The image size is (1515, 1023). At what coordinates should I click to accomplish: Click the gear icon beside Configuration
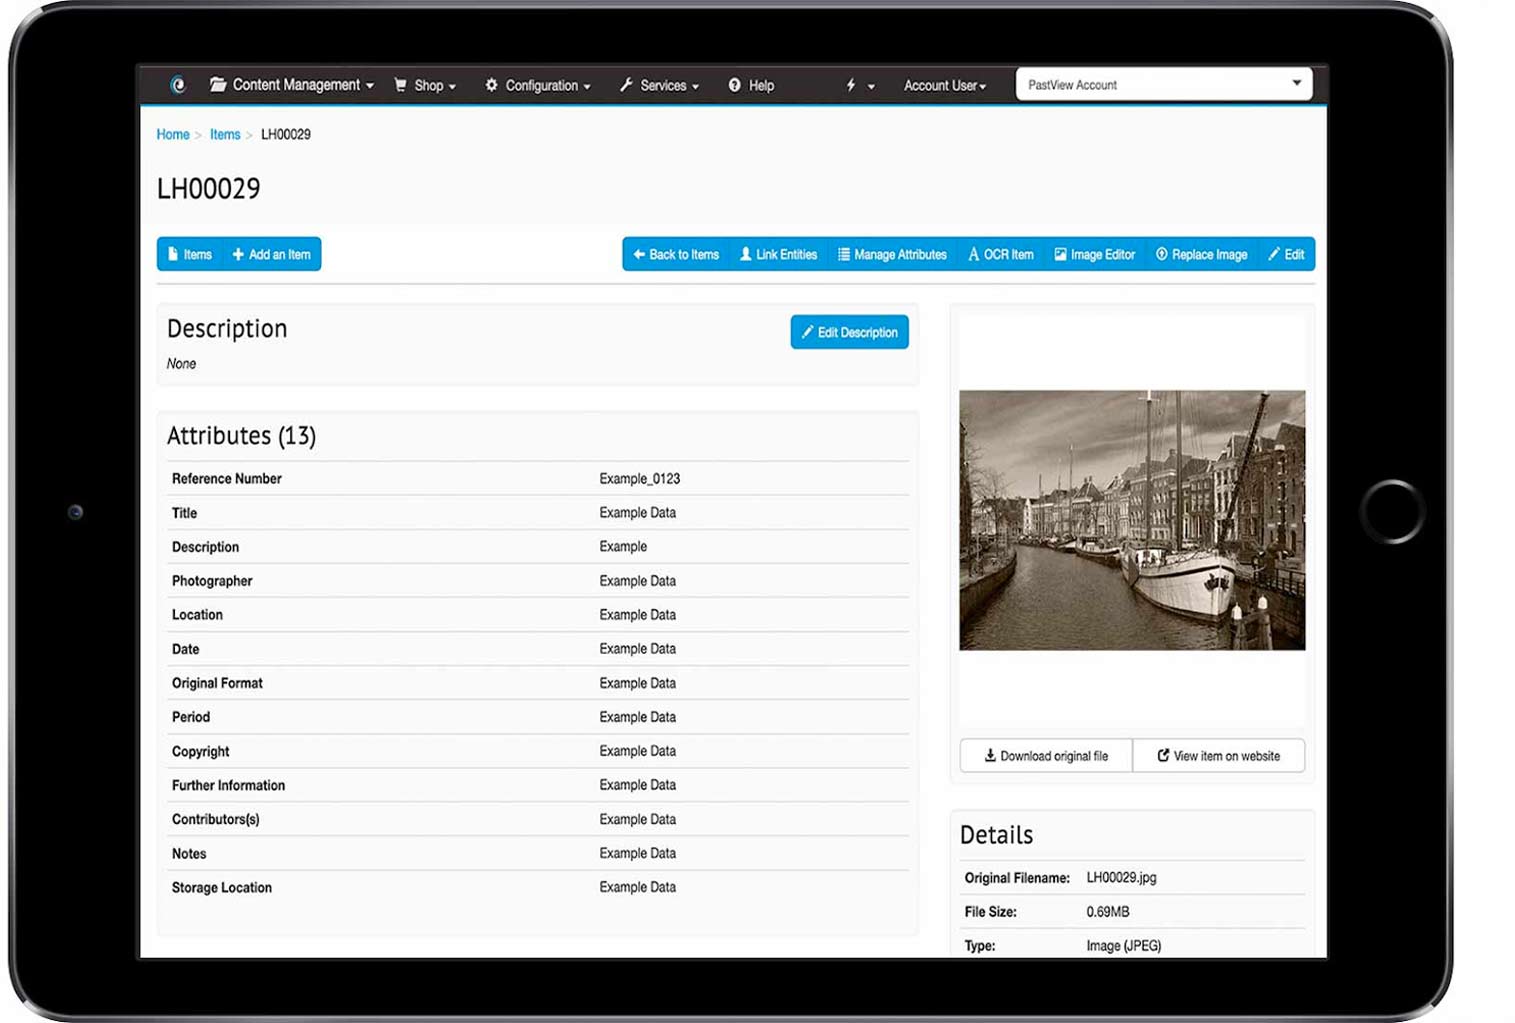tap(491, 85)
